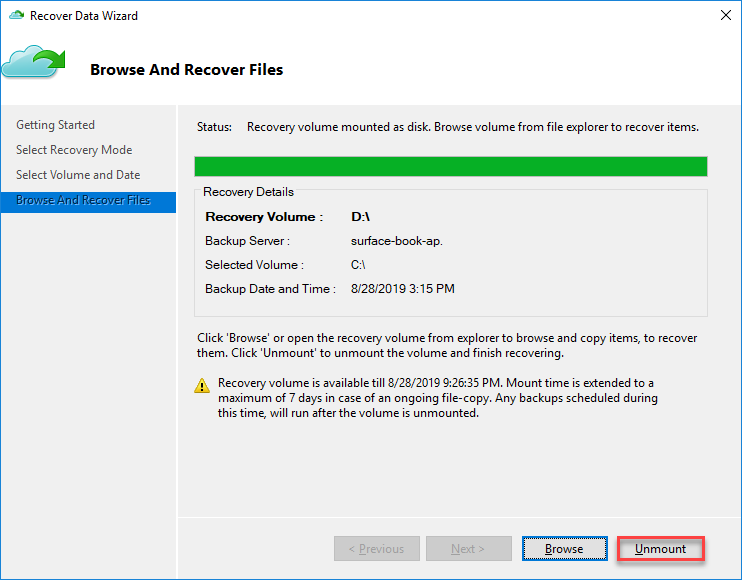Click the green progress bar
The height and width of the screenshot is (580, 742).
click(x=450, y=166)
